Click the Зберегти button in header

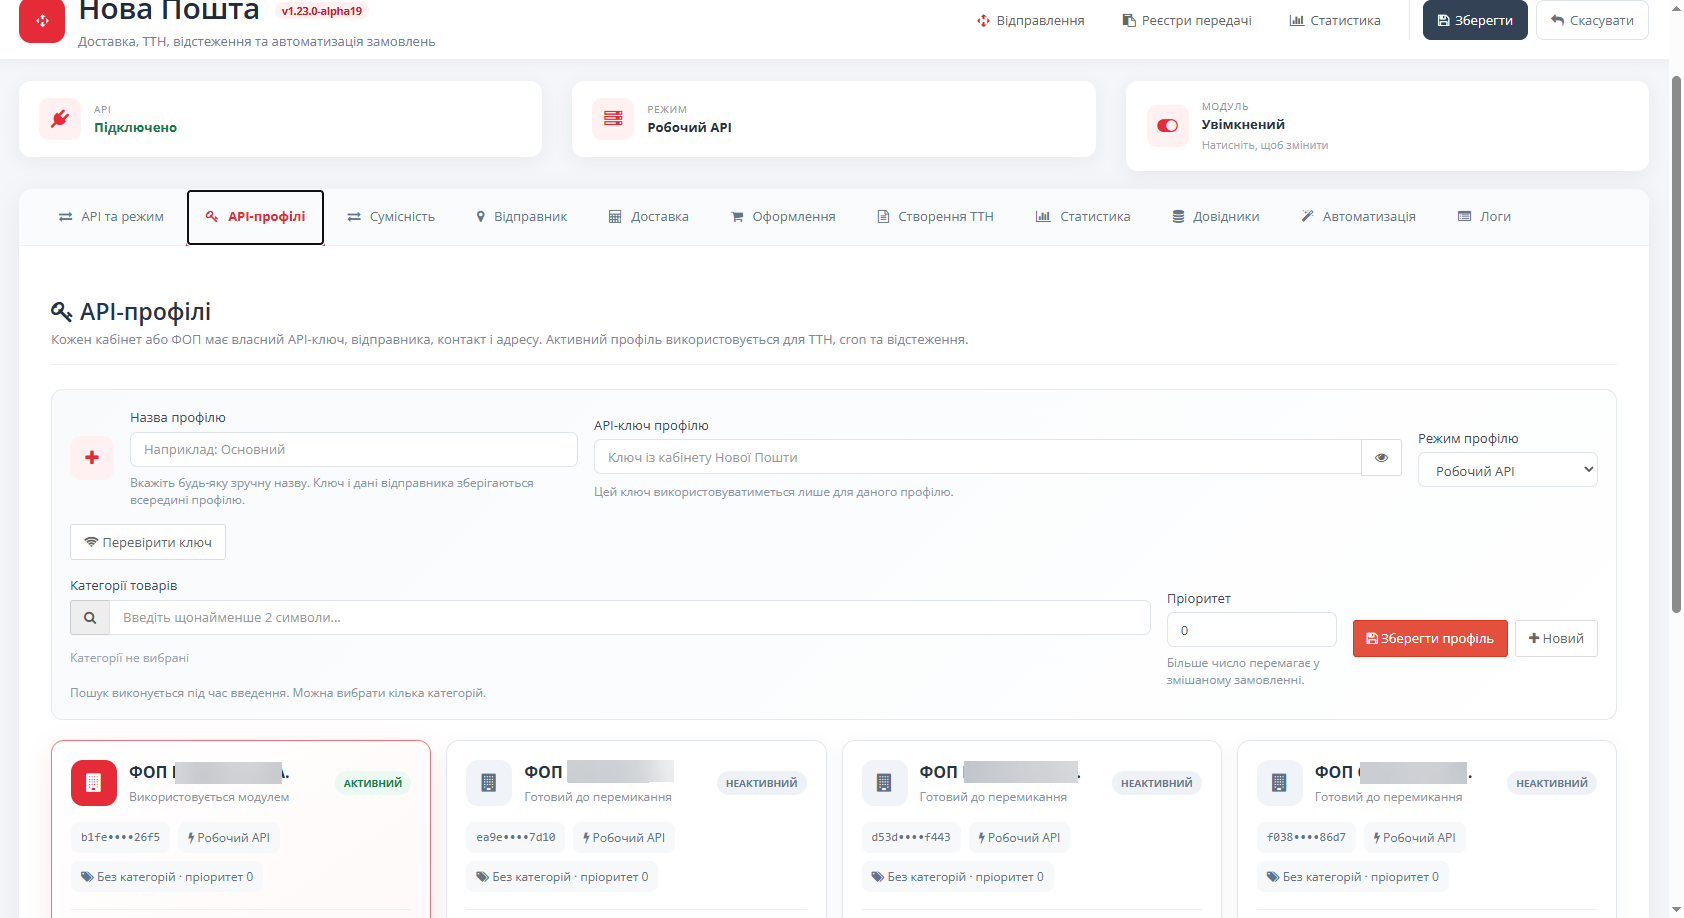pyautogui.click(x=1475, y=20)
